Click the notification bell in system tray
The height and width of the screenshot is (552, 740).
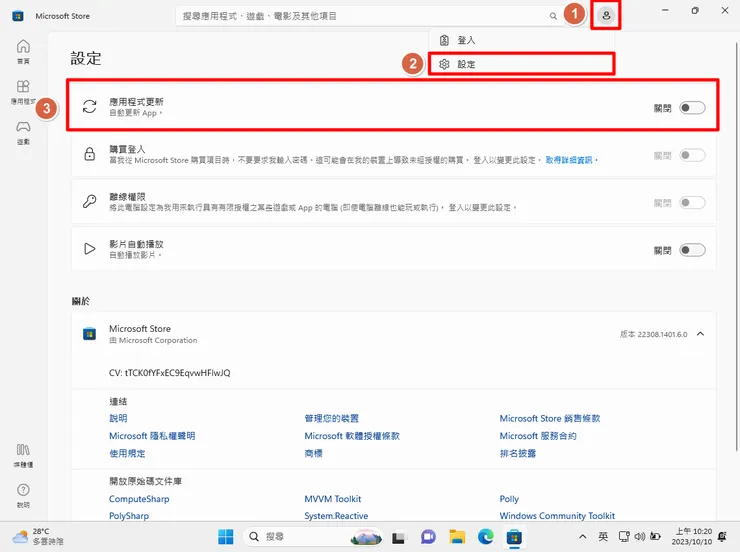[722, 536]
